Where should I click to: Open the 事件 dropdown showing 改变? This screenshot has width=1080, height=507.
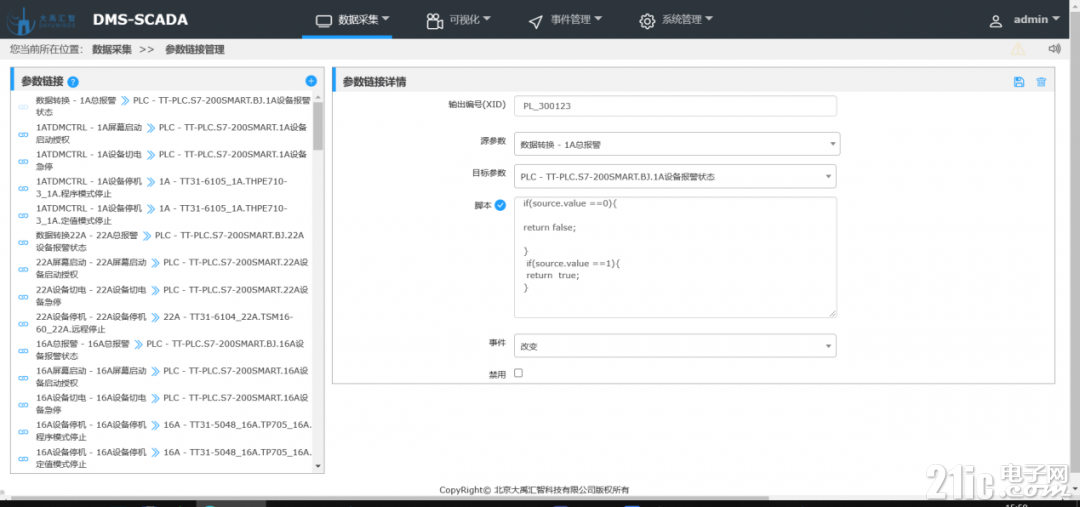(675, 346)
